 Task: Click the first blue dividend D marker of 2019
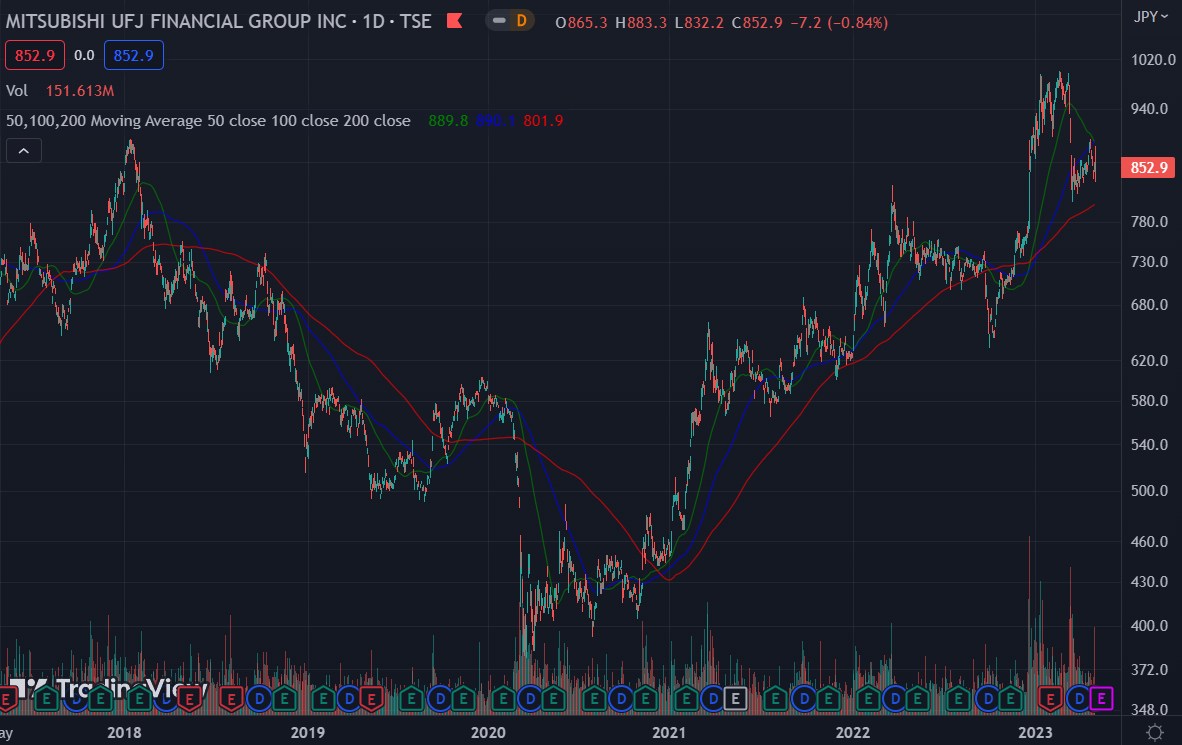(x=349, y=699)
